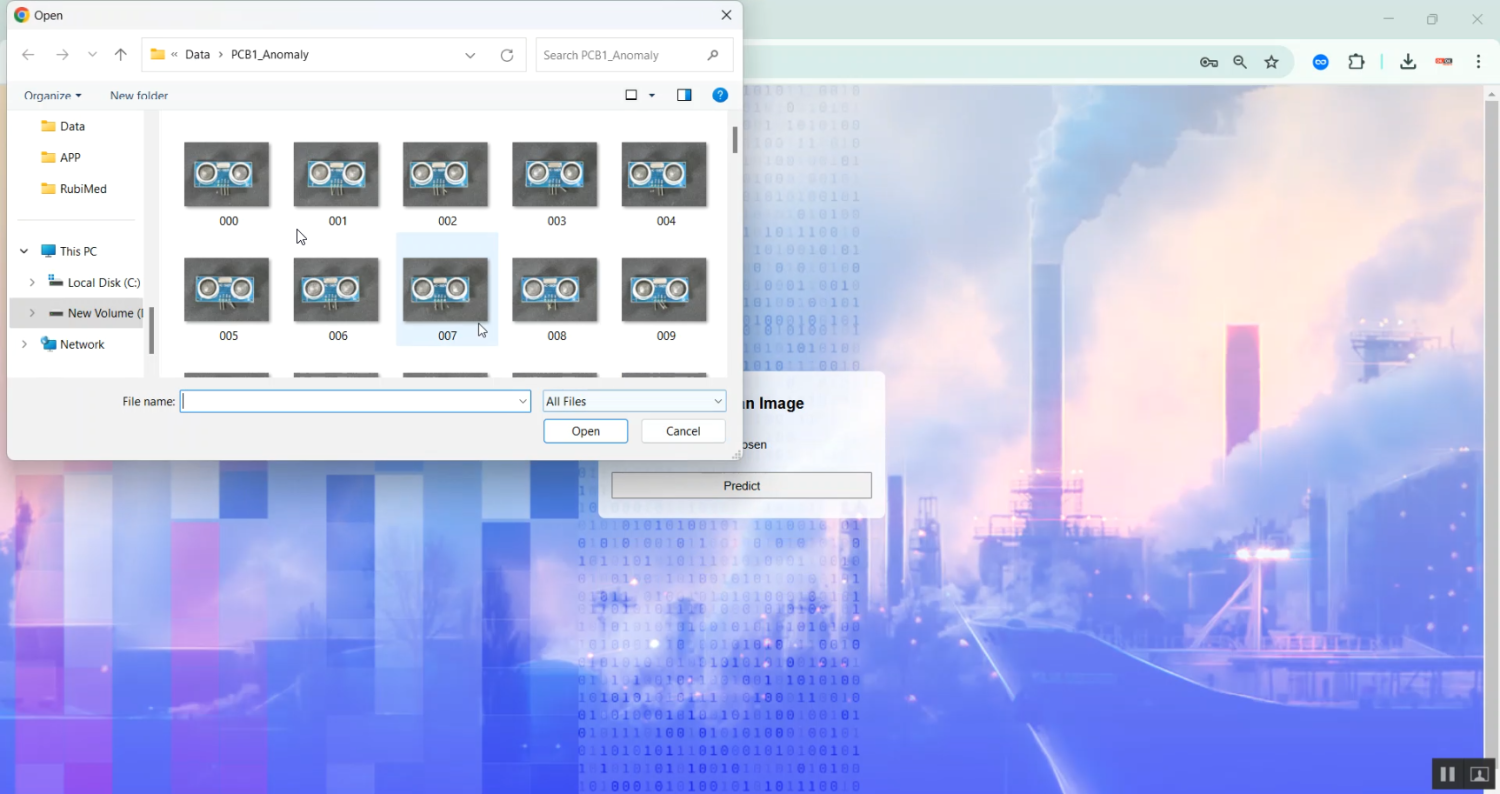
Task: Open the Organize menu
Action: tap(52, 96)
